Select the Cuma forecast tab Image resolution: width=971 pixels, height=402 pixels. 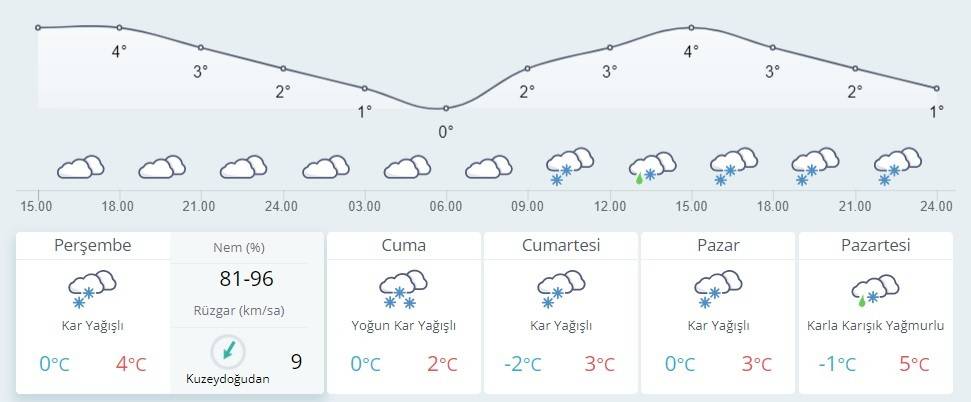pos(403,245)
